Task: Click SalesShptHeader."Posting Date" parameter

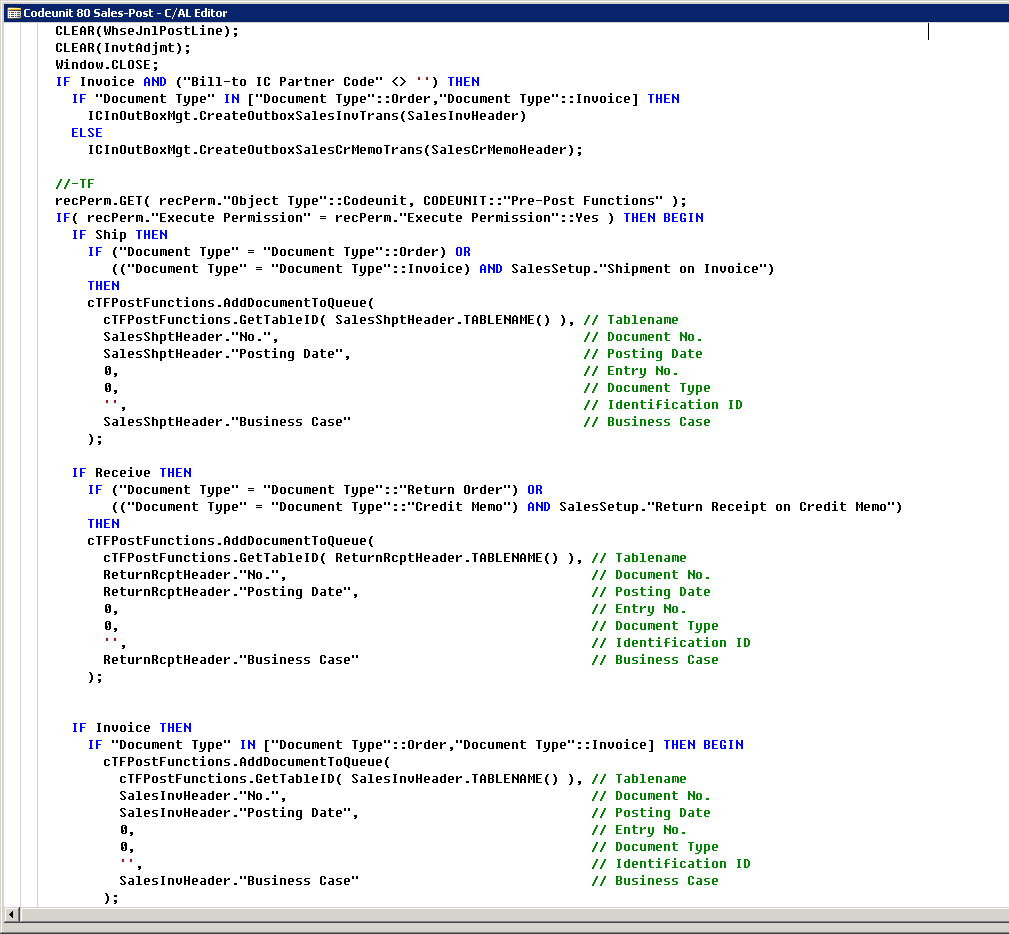Action: [x=226, y=353]
